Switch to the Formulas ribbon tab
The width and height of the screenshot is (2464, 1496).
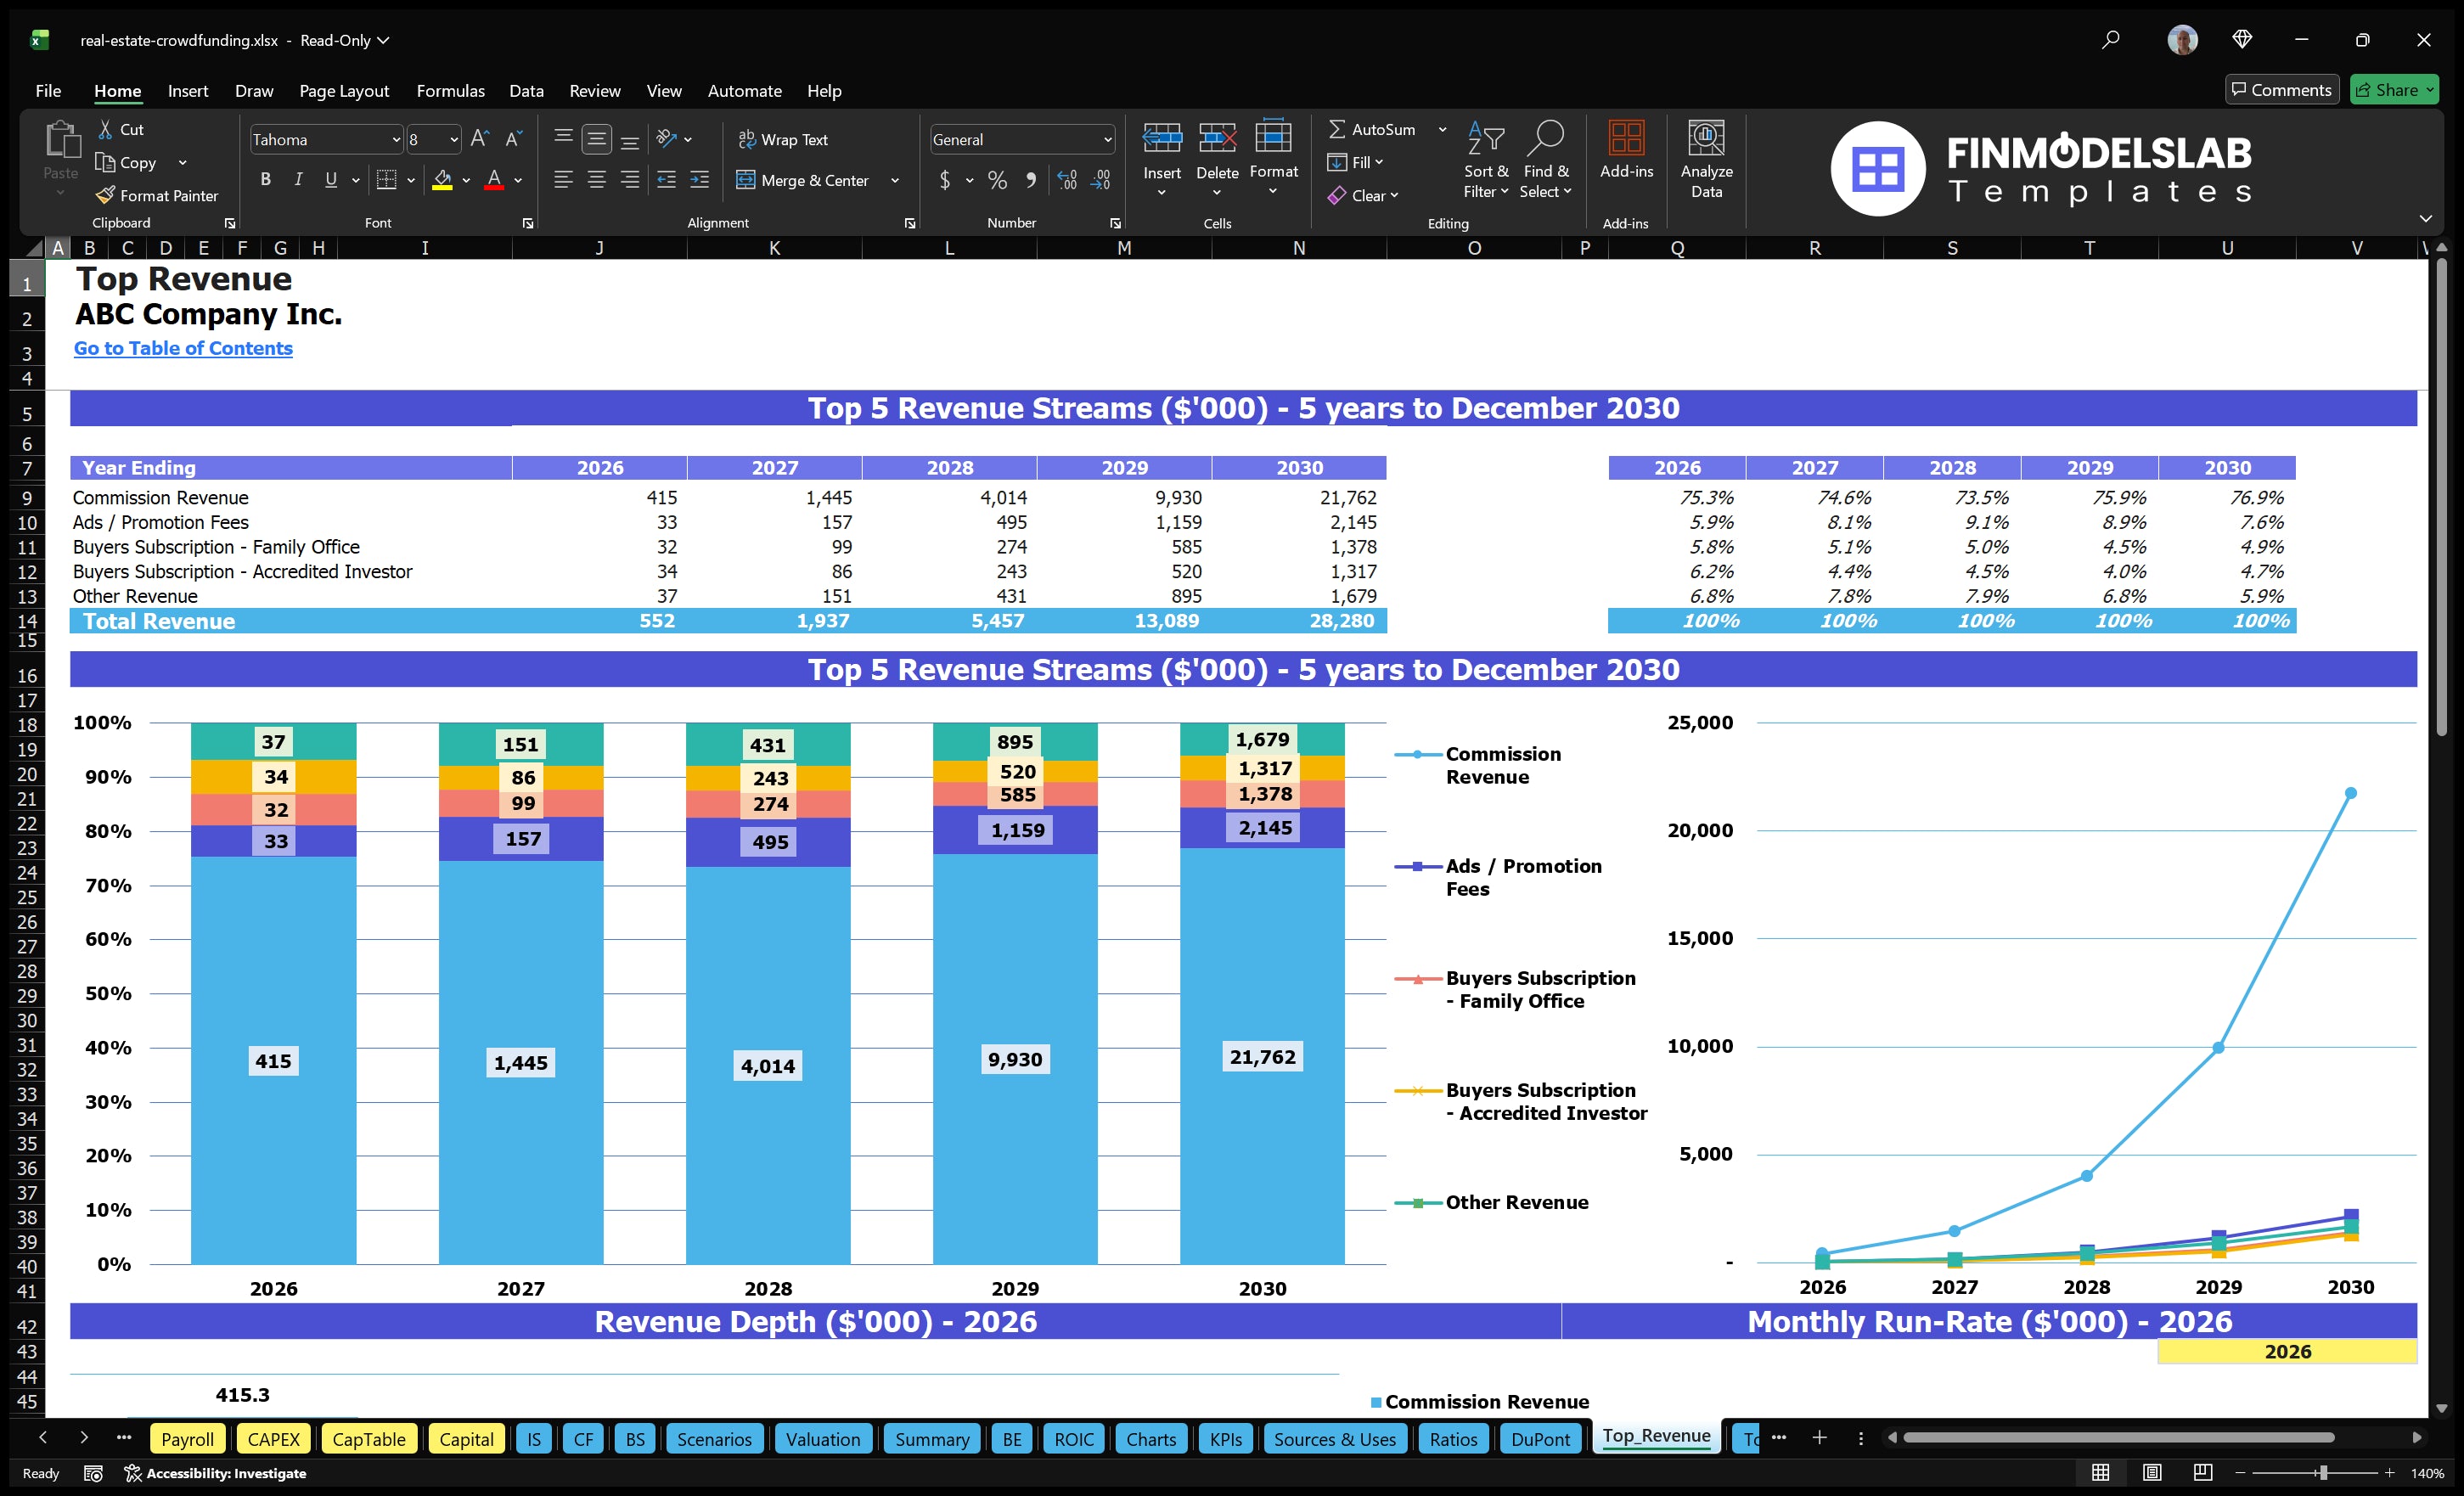[450, 91]
